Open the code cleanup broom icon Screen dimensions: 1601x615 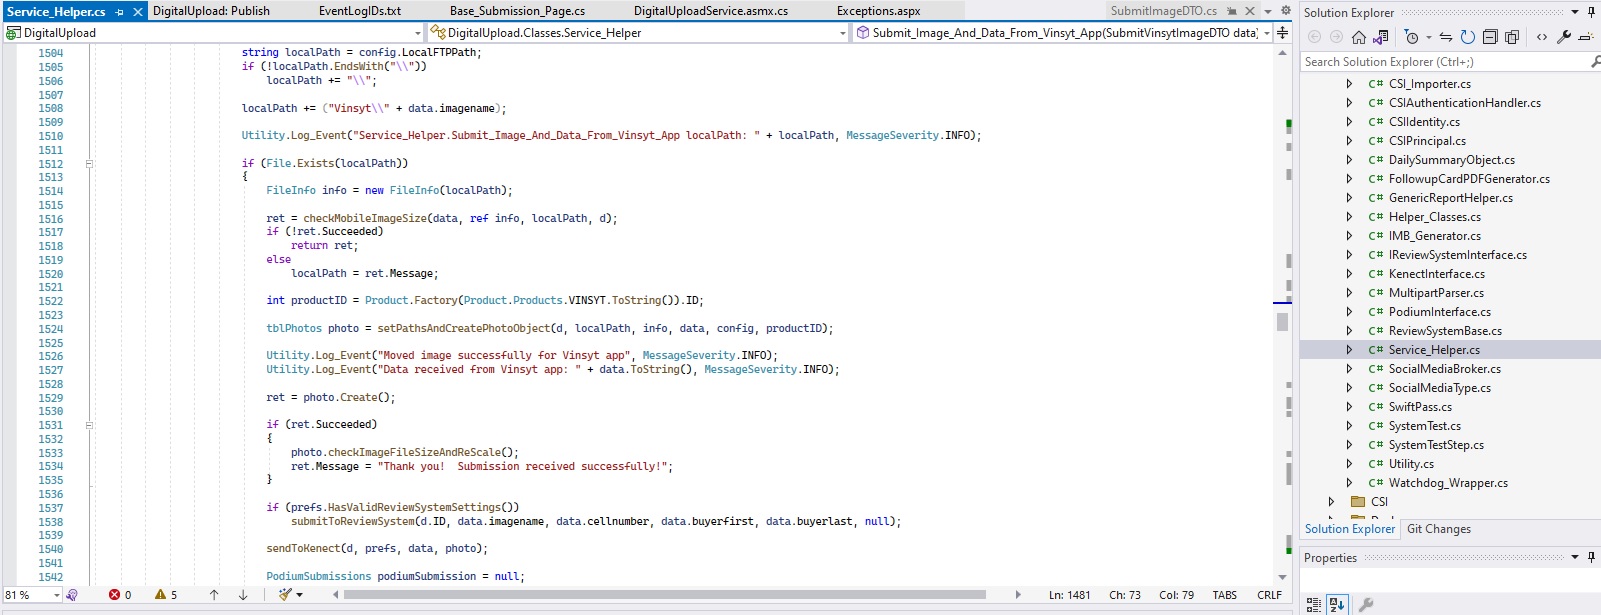(x=286, y=595)
